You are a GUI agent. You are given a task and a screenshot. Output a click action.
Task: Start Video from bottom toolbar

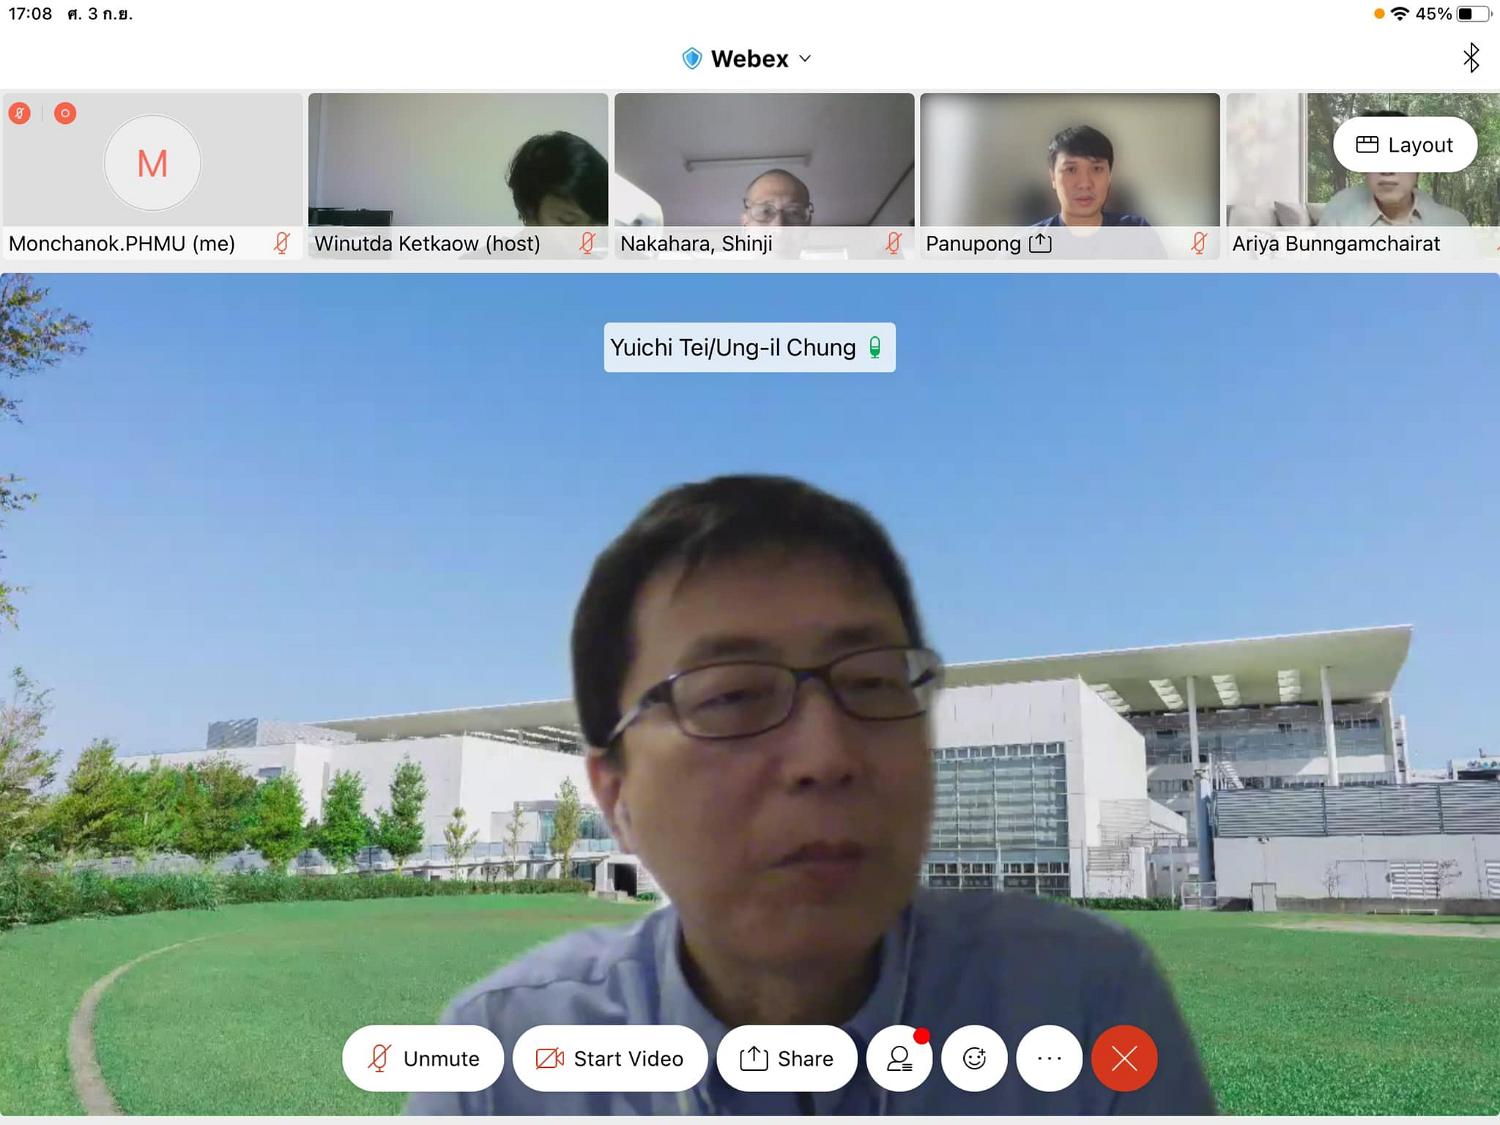pyautogui.click(x=610, y=1058)
